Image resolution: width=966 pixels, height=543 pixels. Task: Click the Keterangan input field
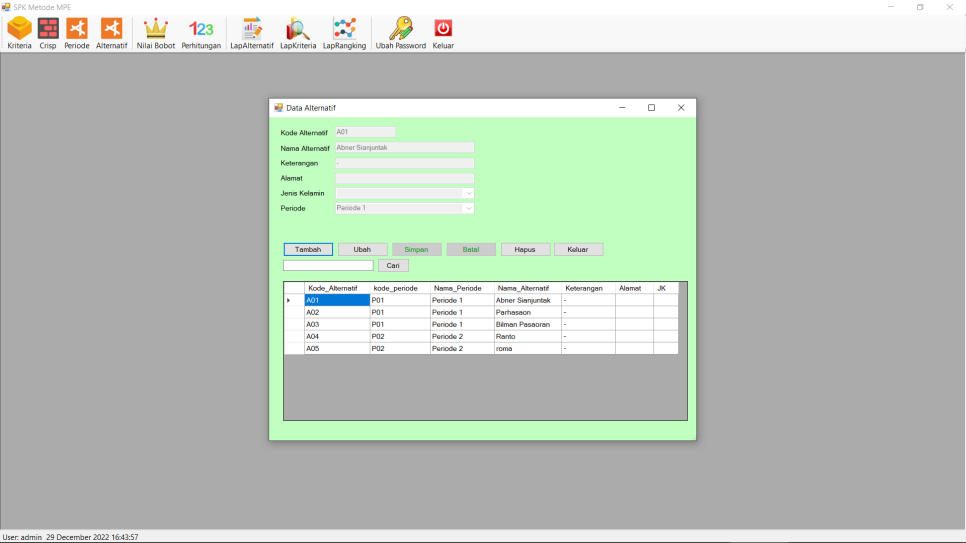tap(405, 163)
